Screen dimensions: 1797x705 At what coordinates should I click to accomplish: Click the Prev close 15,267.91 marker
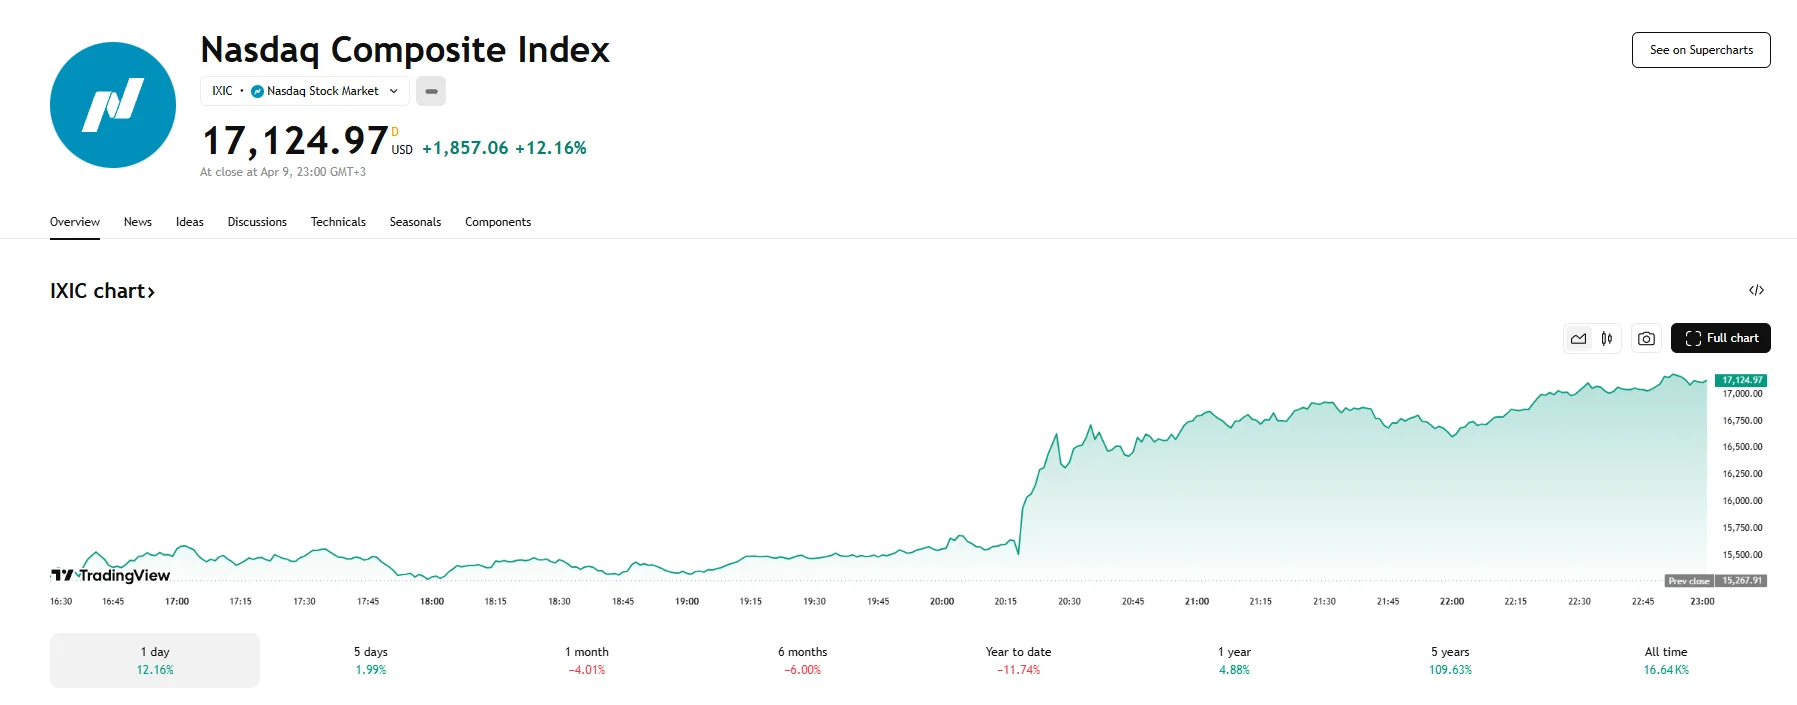pos(1715,579)
